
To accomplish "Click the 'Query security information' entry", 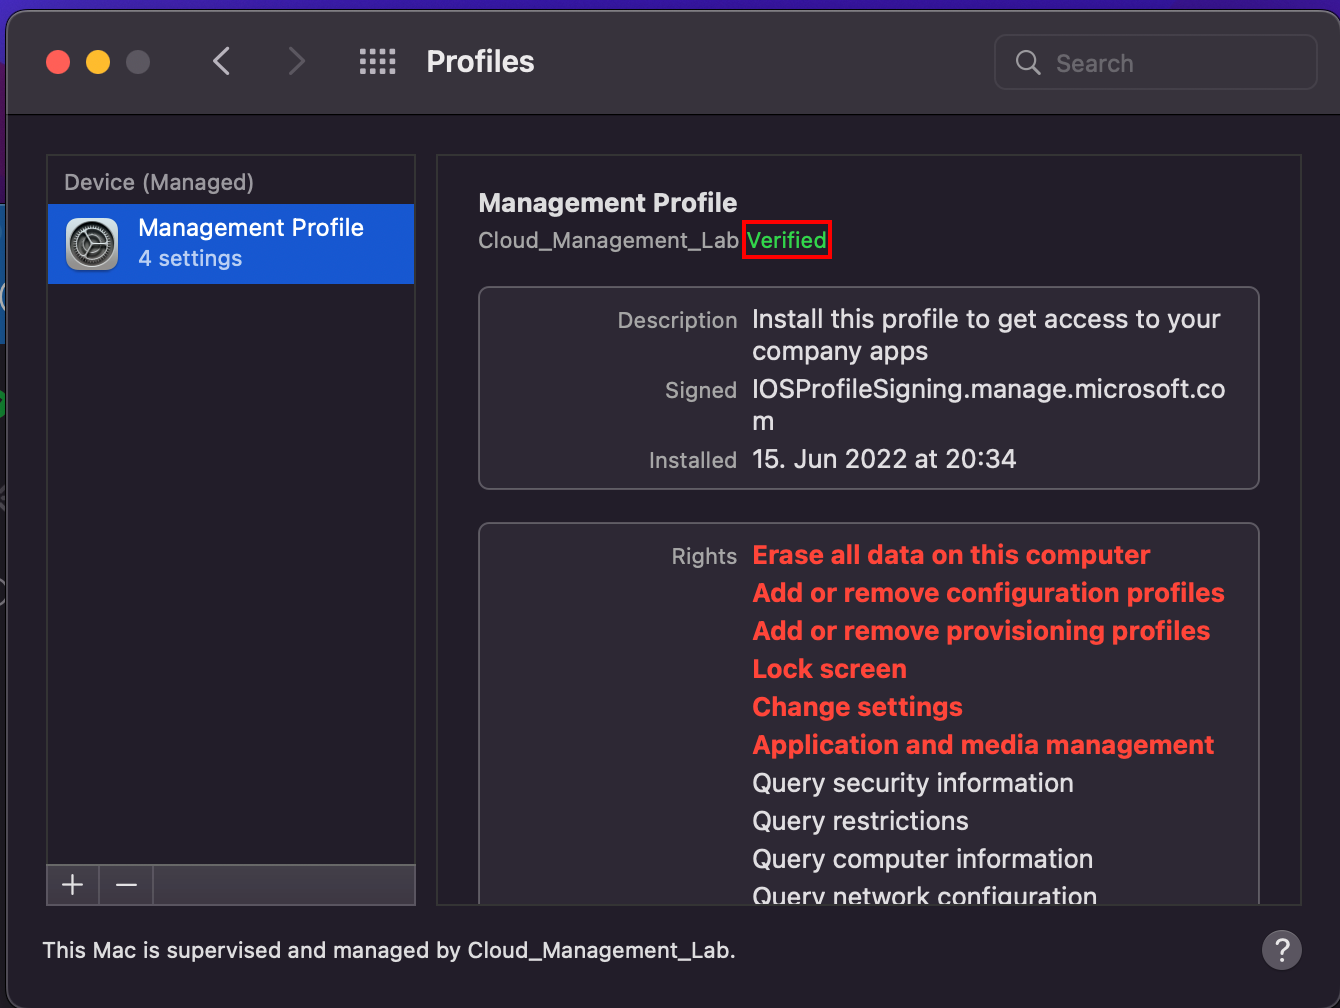I will coord(912,783).
